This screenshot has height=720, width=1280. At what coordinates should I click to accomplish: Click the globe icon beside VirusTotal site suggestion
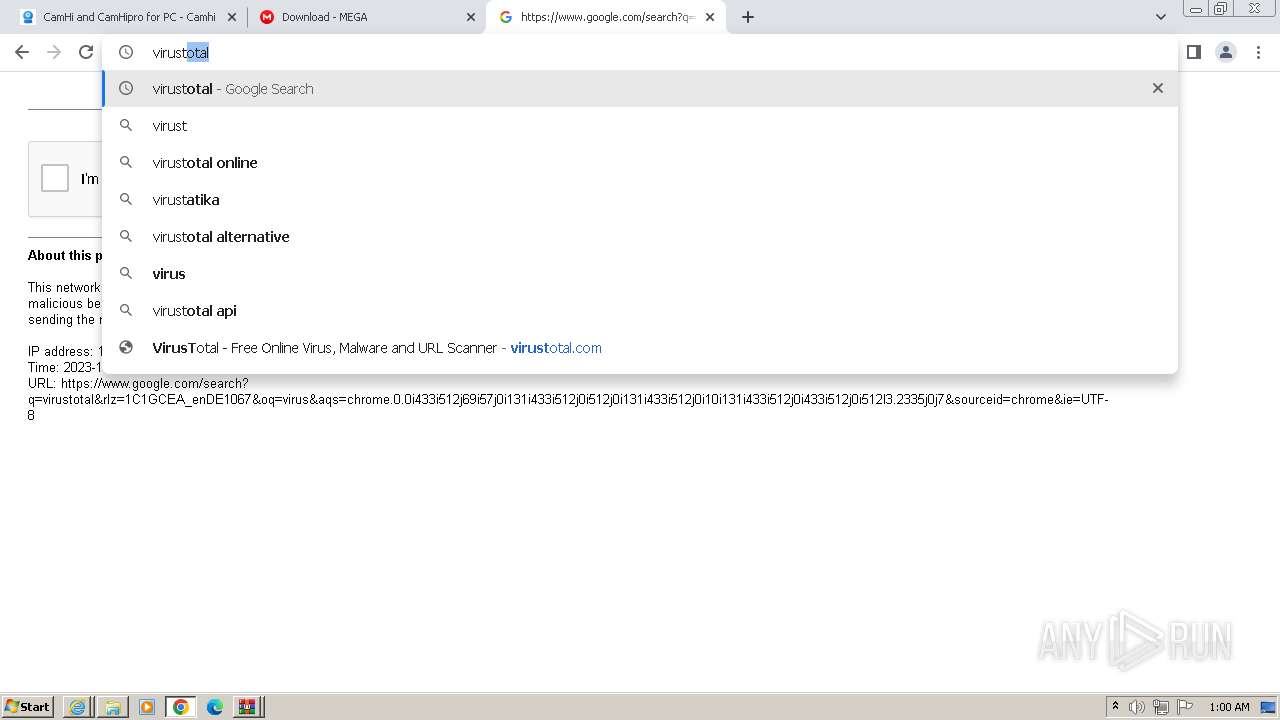coord(126,347)
